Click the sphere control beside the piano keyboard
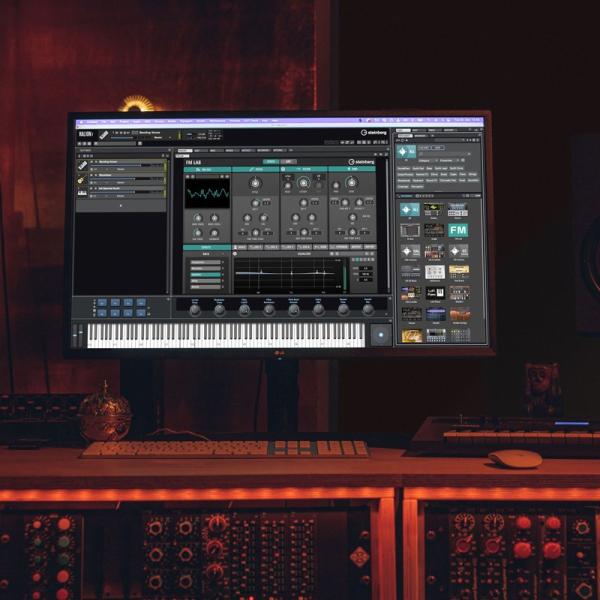 (379, 335)
